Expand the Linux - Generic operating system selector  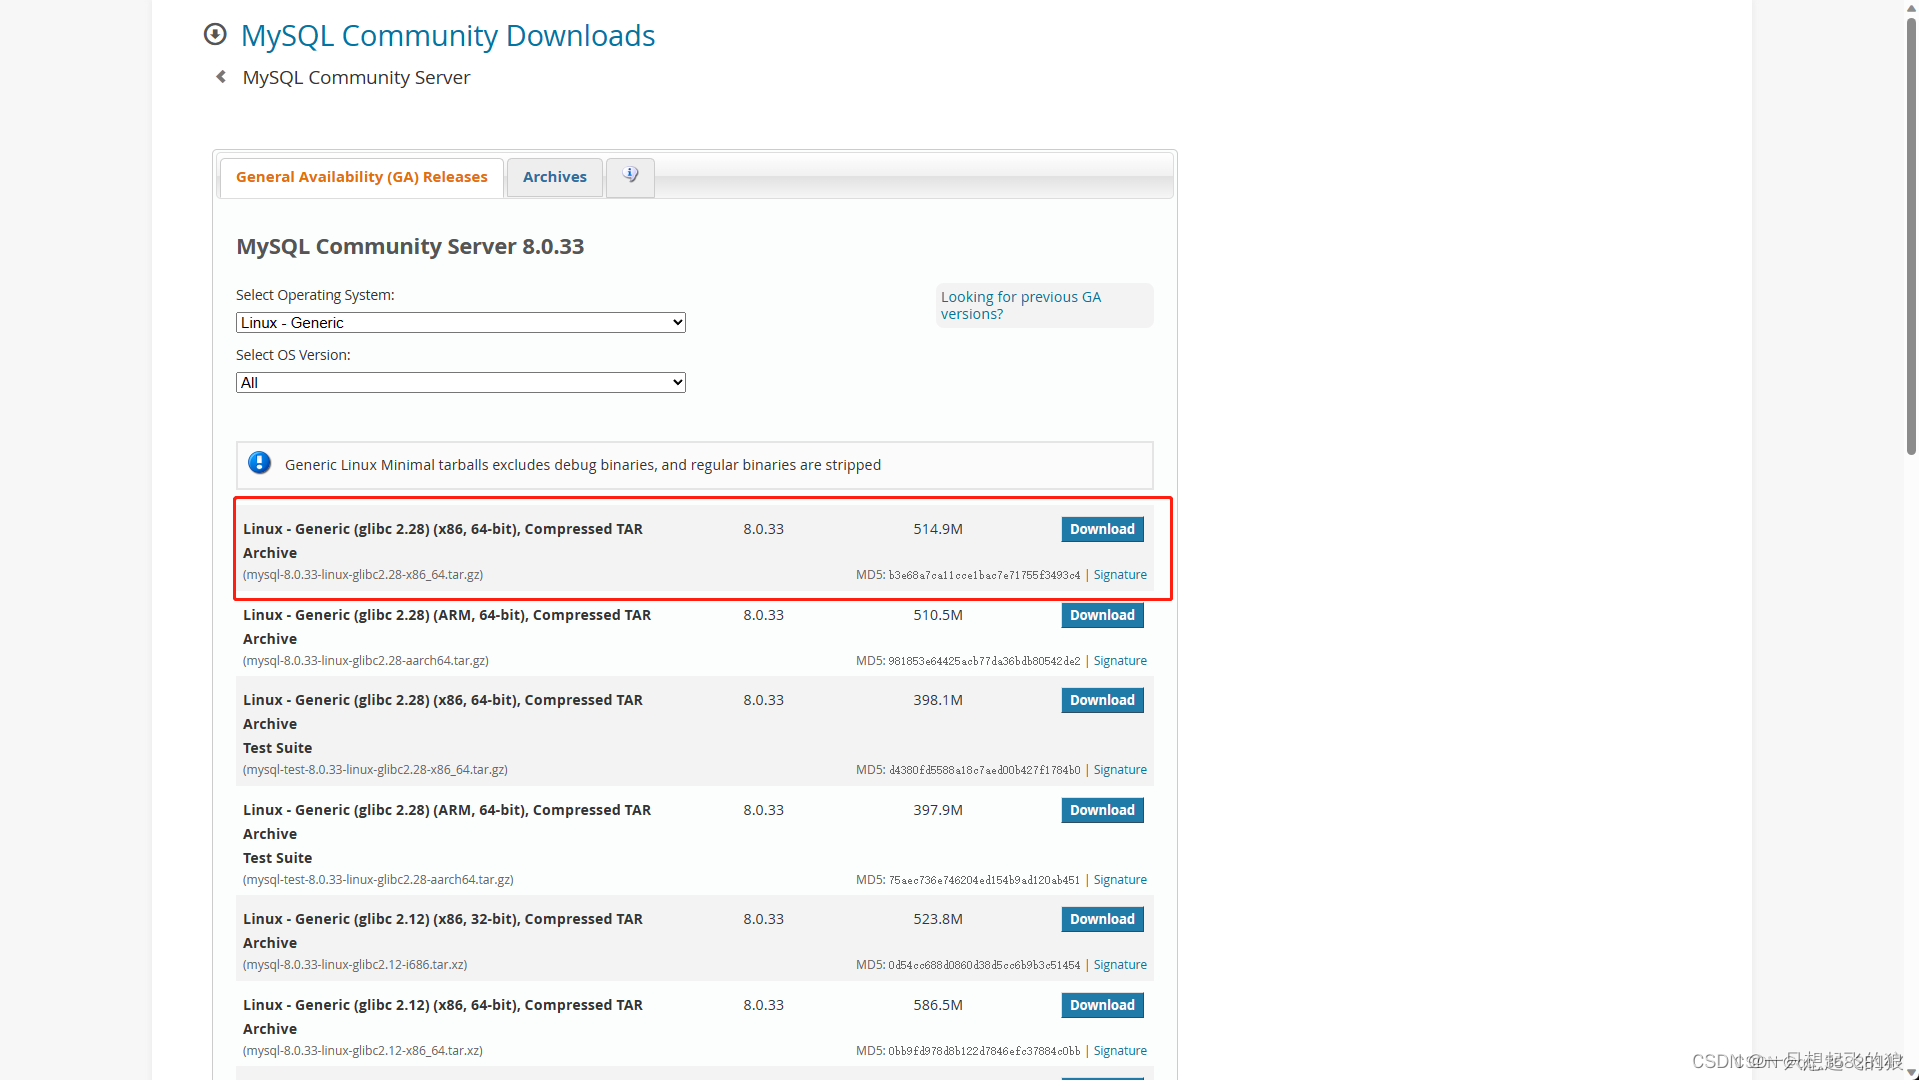click(460, 322)
